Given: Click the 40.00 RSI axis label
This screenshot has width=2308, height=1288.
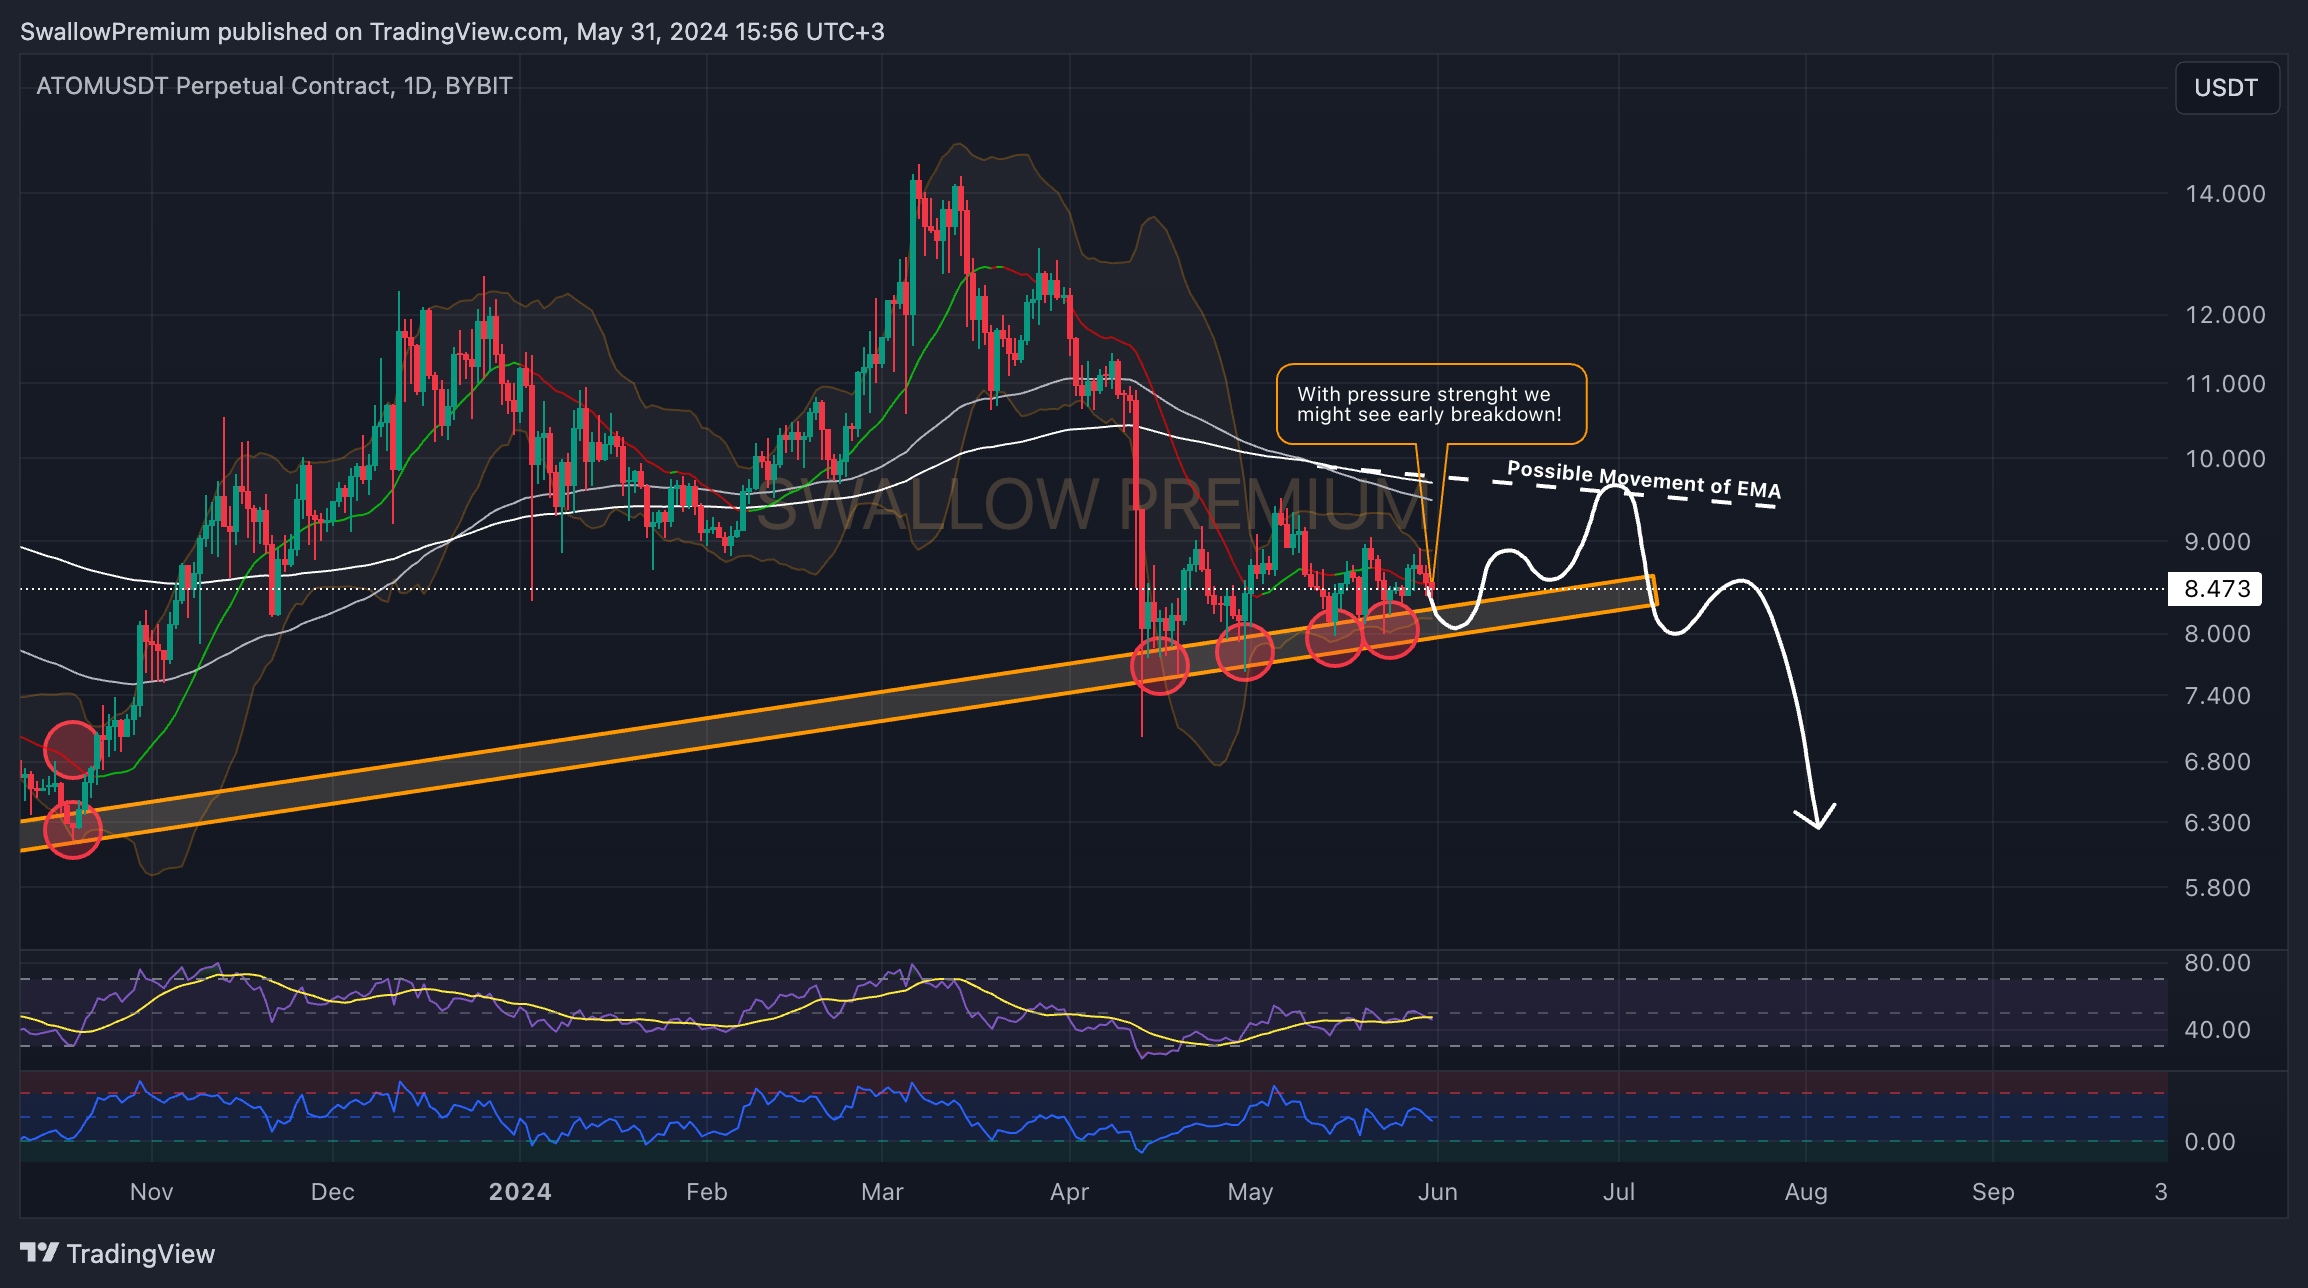Looking at the screenshot, I should point(2217,1030).
